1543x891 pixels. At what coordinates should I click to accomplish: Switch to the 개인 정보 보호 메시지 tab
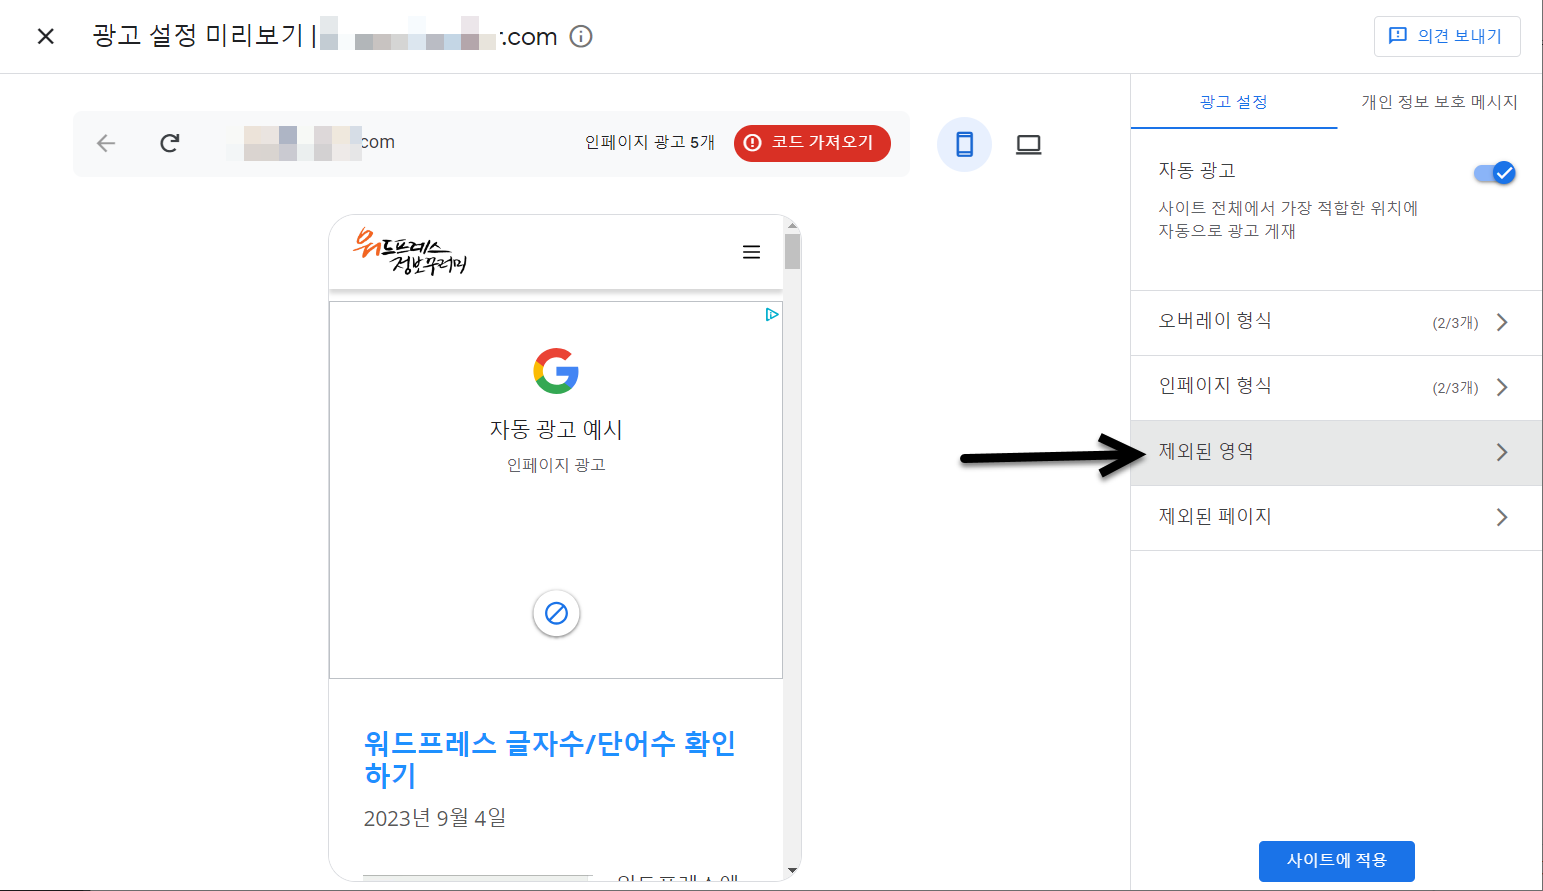(x=1439, y=102)
